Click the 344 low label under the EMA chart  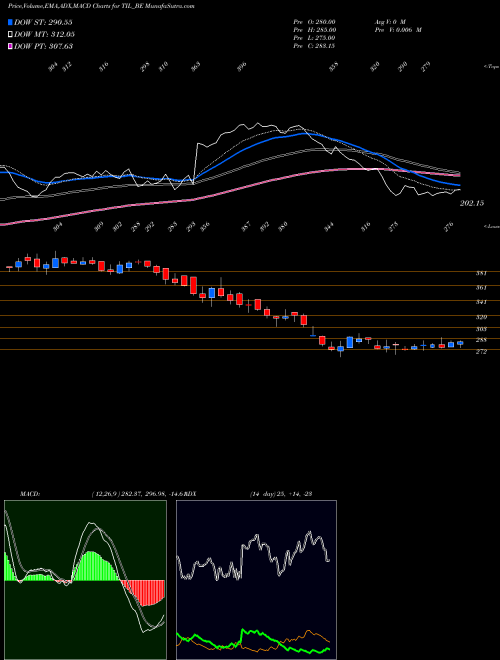[x=329, y=227]
